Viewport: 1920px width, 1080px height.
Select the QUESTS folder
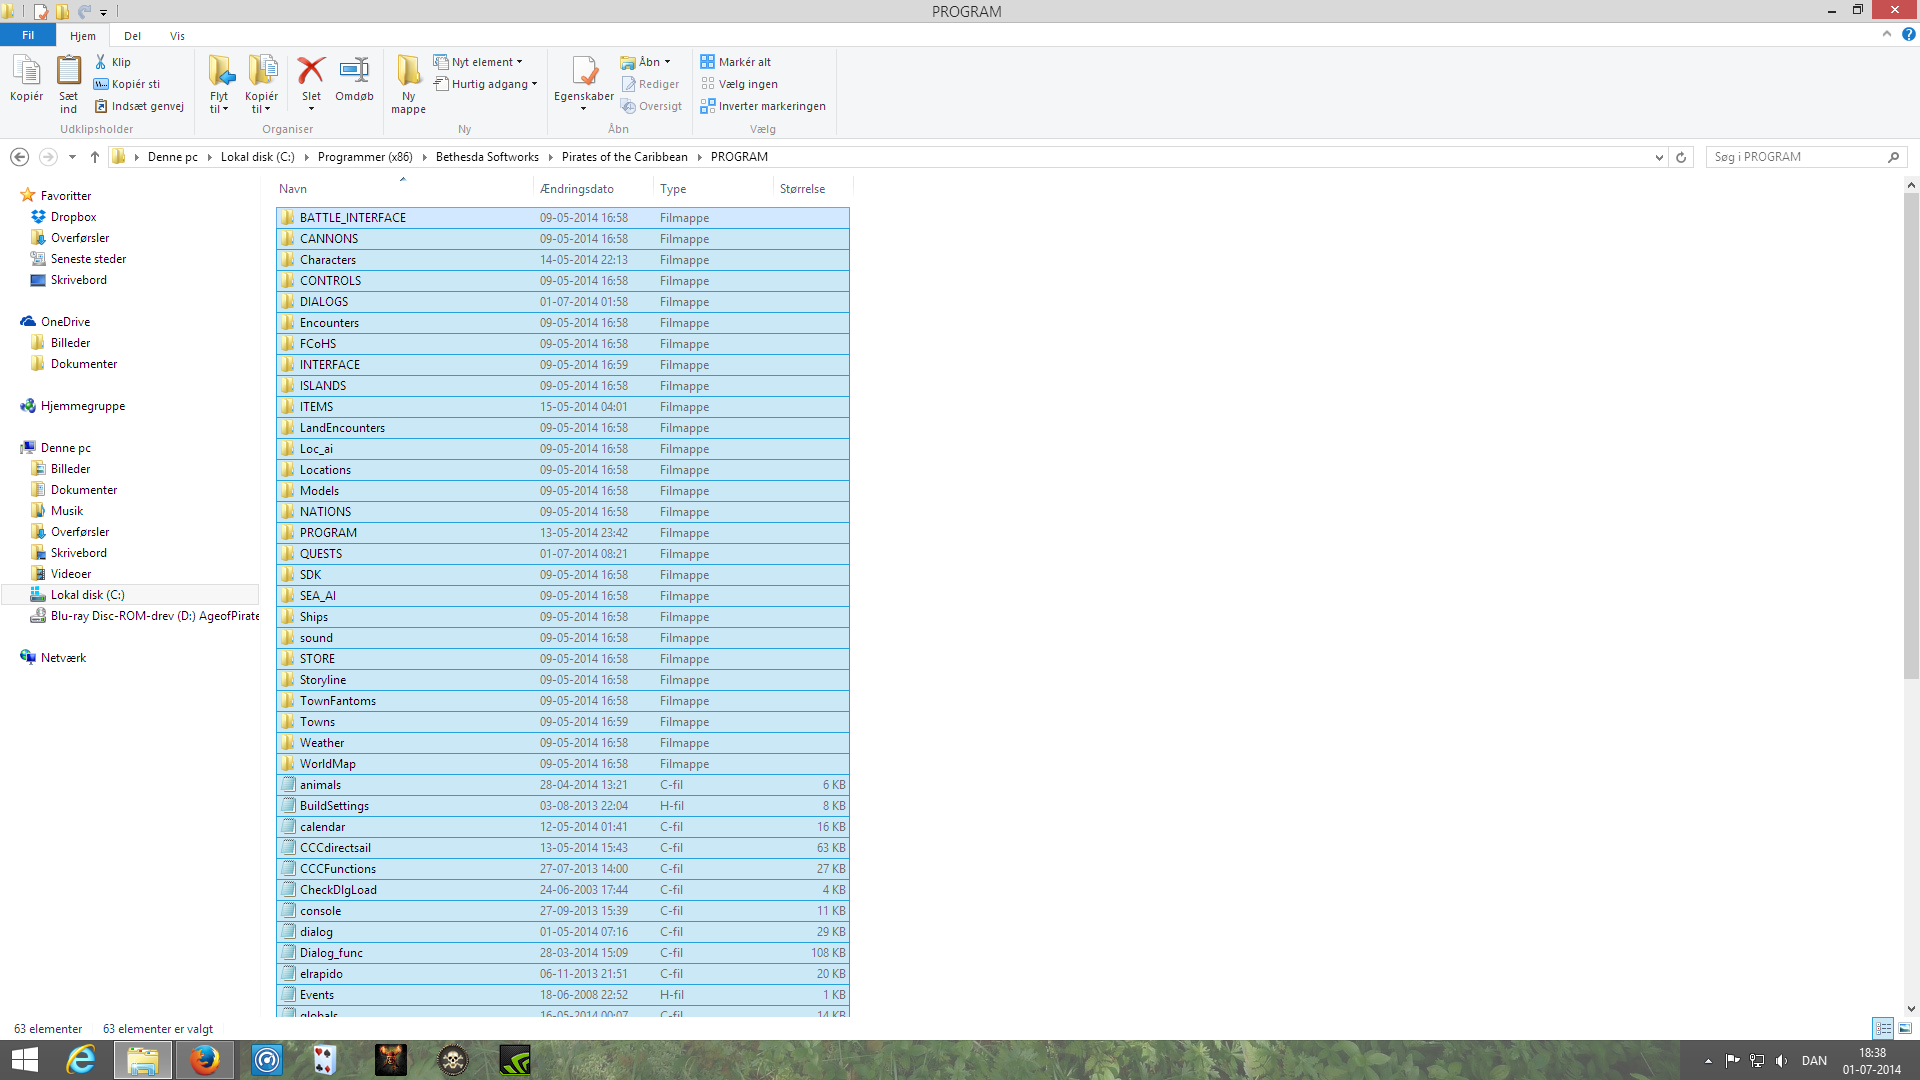click(563, 554)
